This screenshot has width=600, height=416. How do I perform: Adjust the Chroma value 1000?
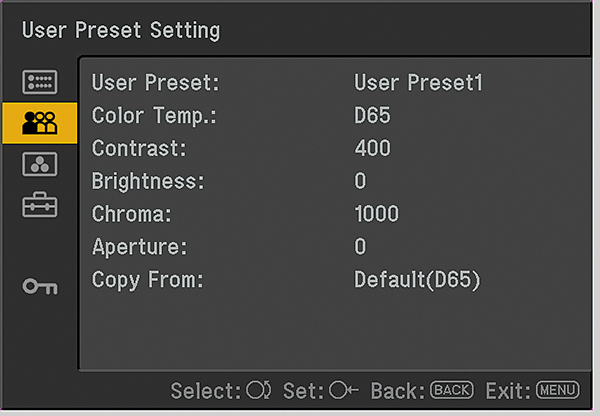click(376, 214)
